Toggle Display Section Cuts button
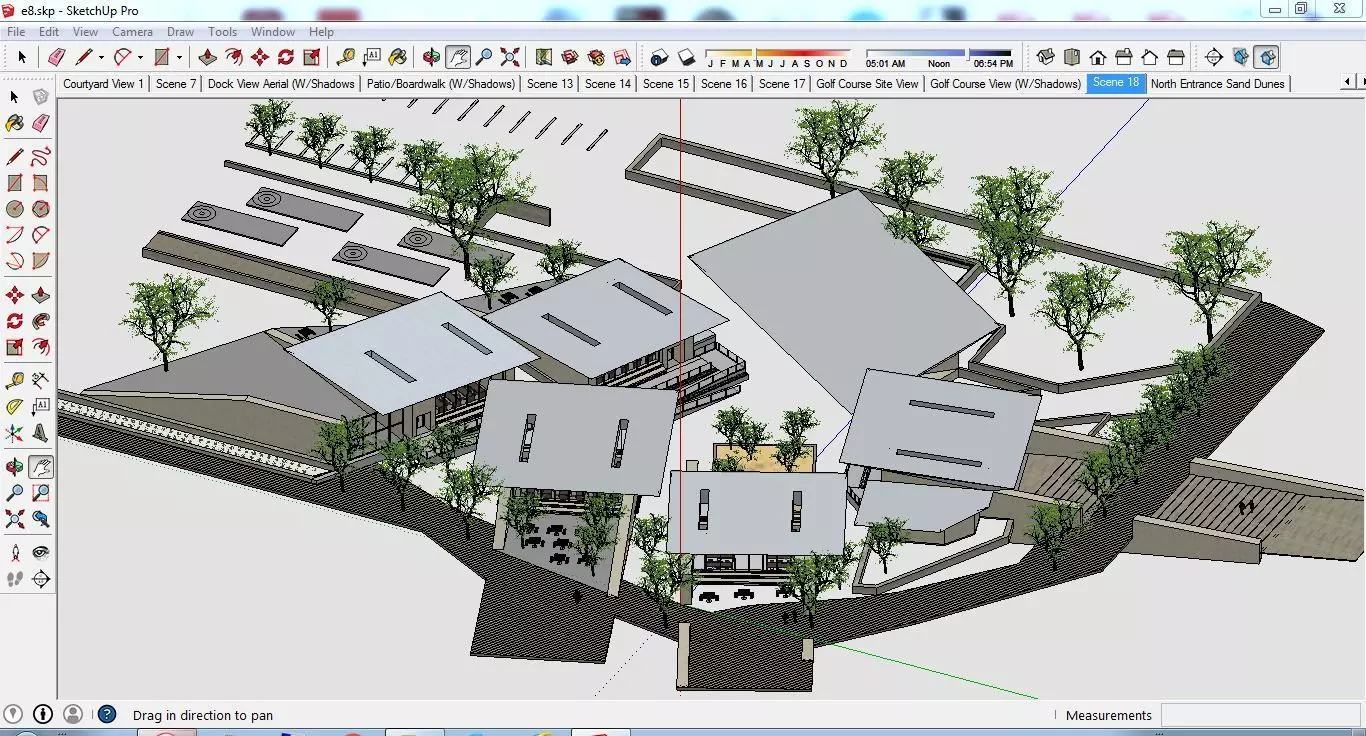The width and height of the screenshot is (1366, 736). (x=1266, y=57)
